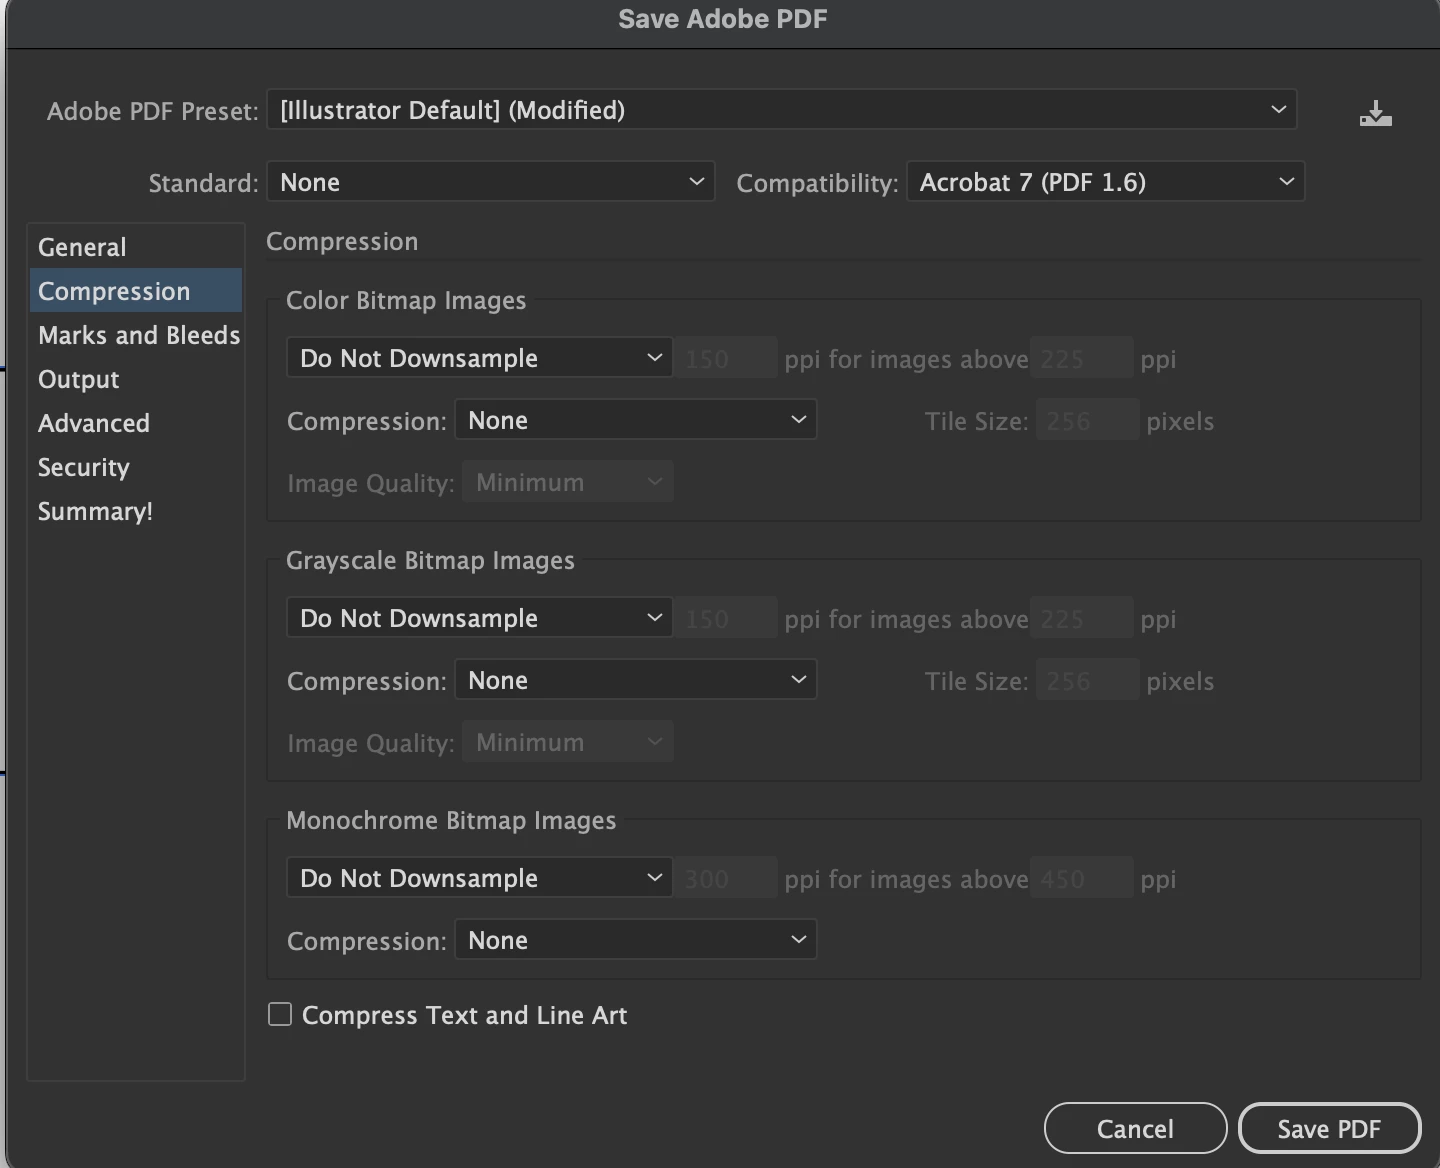1440x1168 pixels.
Task: Click the Cancel button
Action: click(1135, 1129)
